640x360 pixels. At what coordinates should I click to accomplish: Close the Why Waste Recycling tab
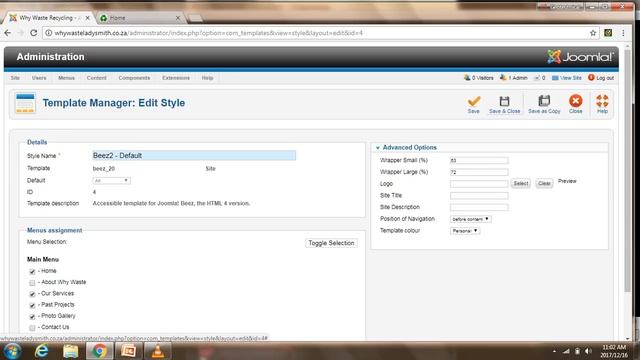click(x=87, y=18)
